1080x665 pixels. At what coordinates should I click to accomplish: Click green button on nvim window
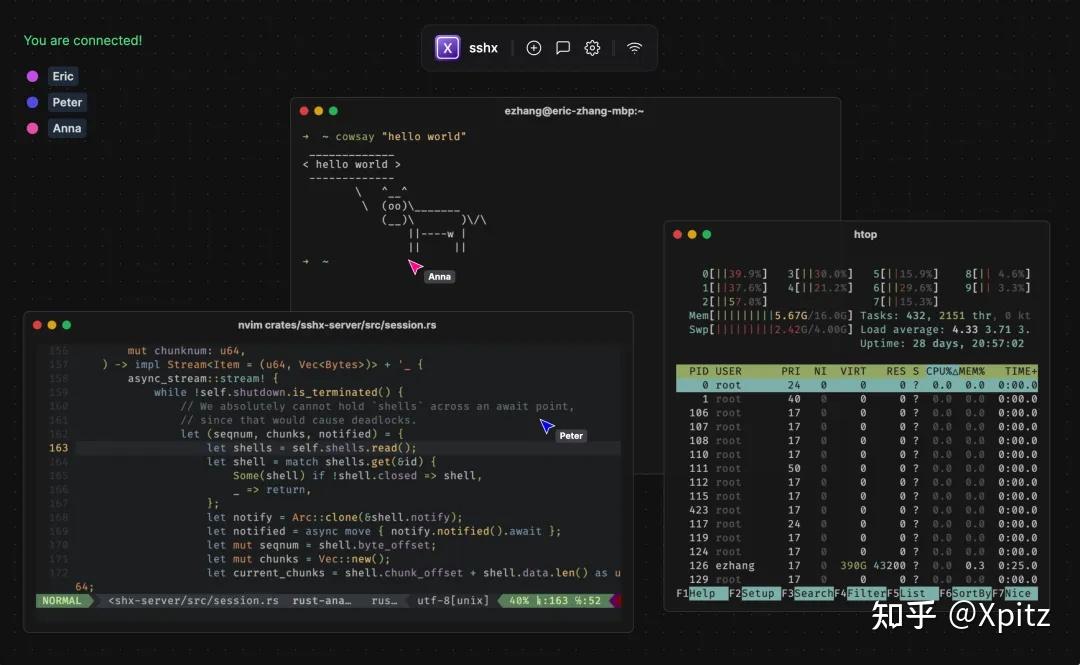[67, 325]
